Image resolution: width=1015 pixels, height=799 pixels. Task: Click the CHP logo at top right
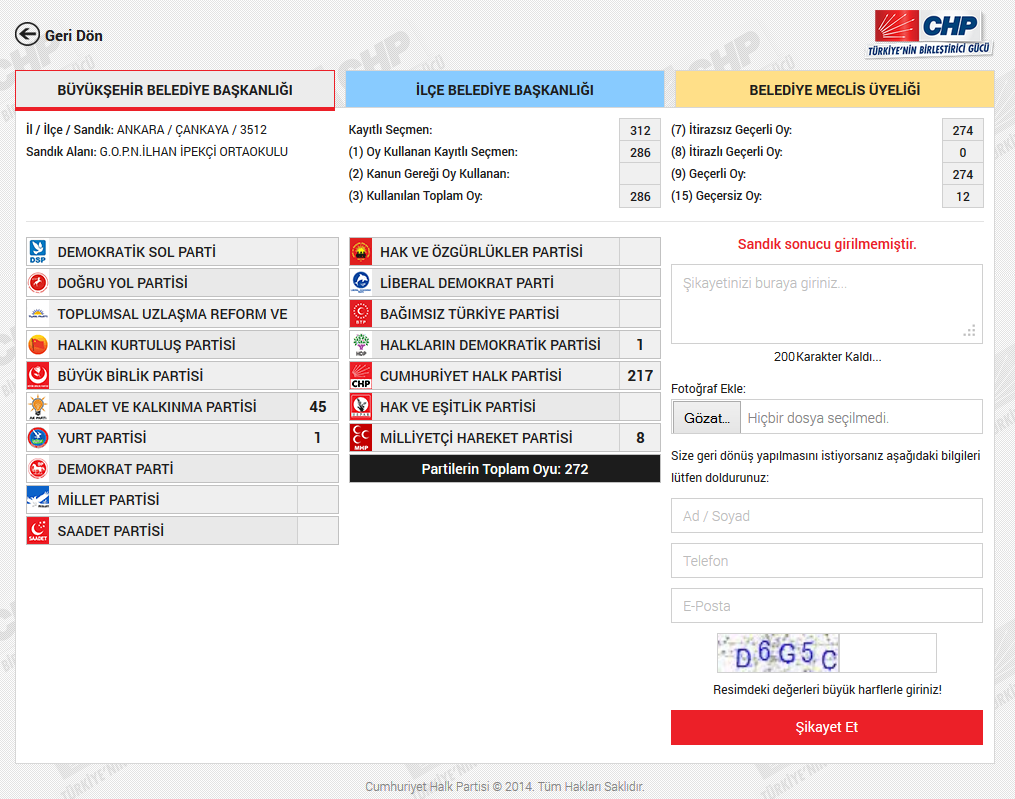pyautogui.click(x=930, y=34)
